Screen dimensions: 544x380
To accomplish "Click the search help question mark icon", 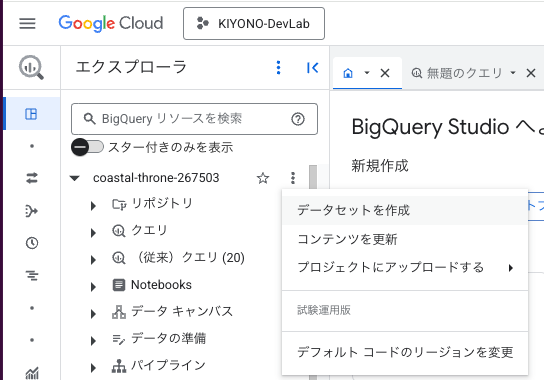I will pos(298,119).
